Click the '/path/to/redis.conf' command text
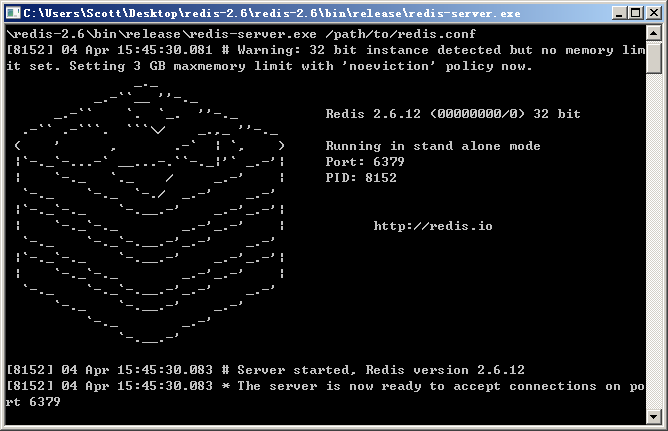The width and height of the screenshot is (668, 431). [400, 34]
